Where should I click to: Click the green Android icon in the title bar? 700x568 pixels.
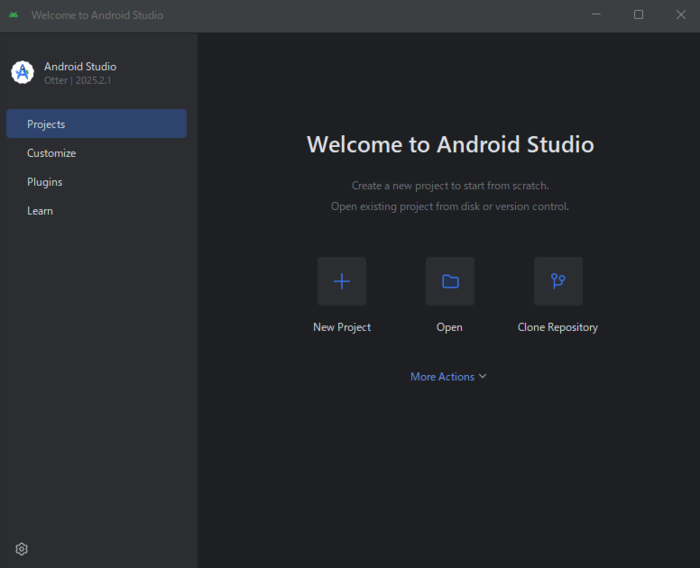[x=14, y=15]
